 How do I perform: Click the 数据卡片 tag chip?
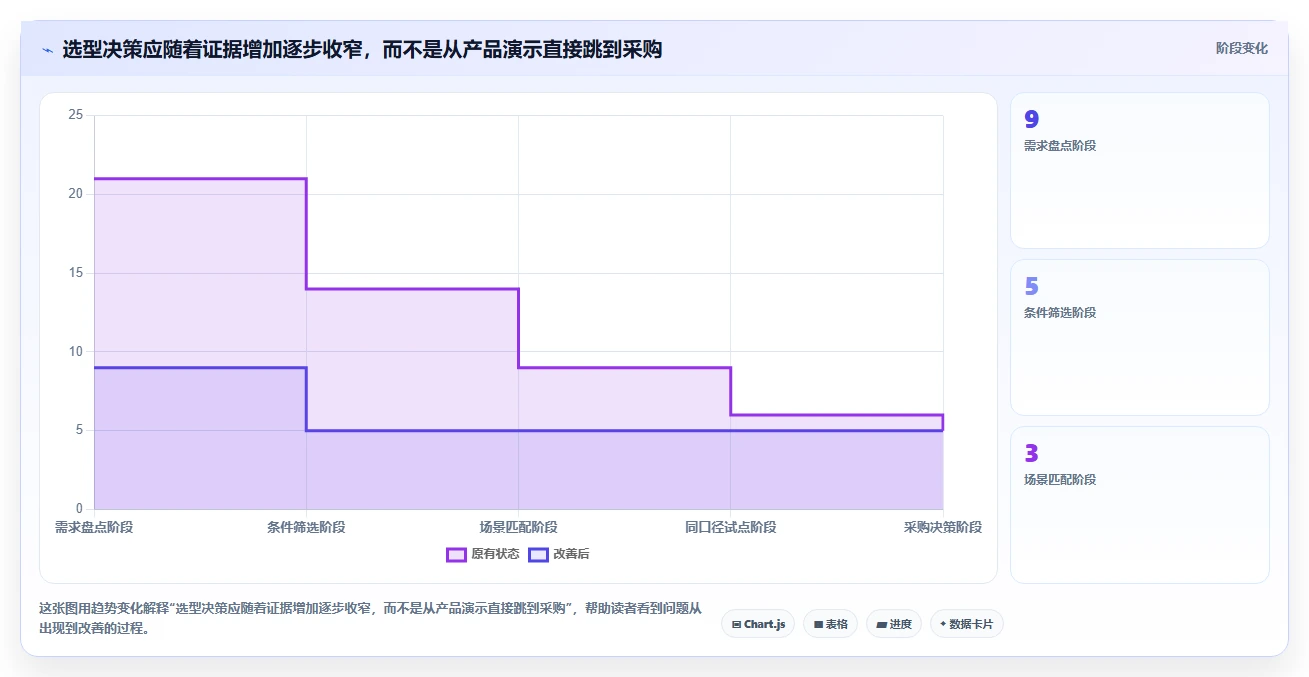tap(966, 624)
